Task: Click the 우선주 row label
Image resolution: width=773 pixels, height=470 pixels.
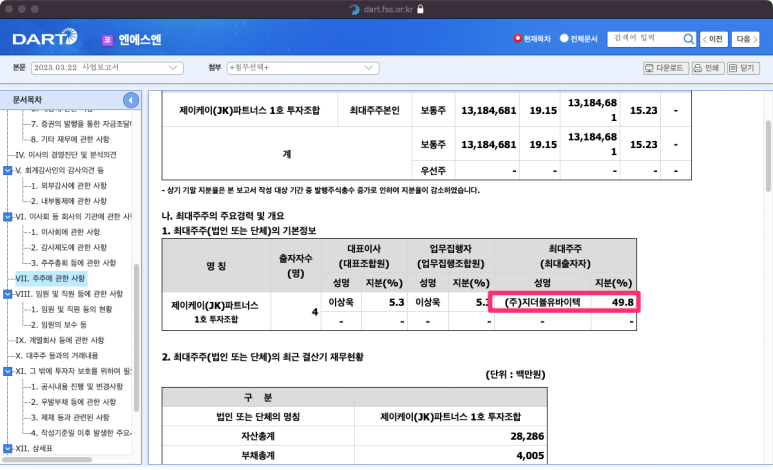Action: point(433,171)
